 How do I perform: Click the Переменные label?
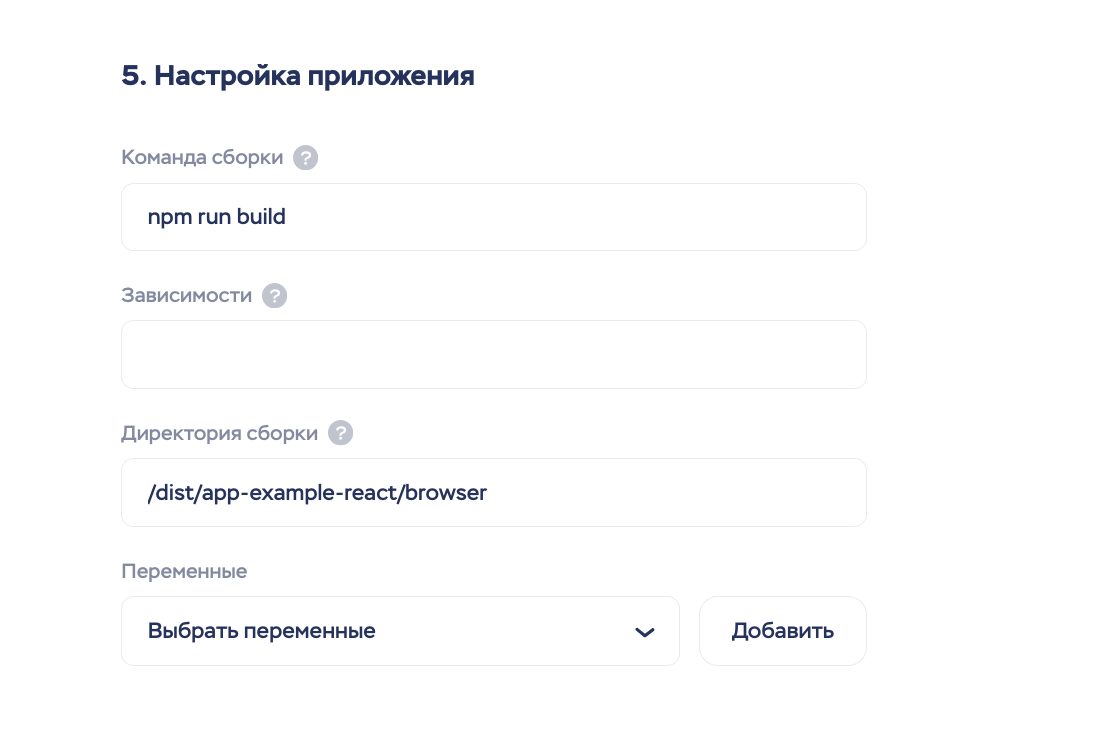tap(184, 571)
